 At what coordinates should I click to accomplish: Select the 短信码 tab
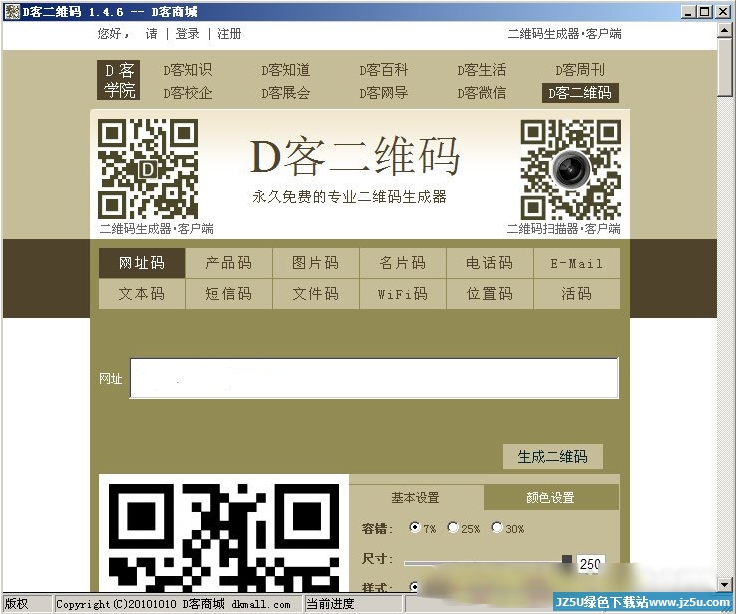229,294
